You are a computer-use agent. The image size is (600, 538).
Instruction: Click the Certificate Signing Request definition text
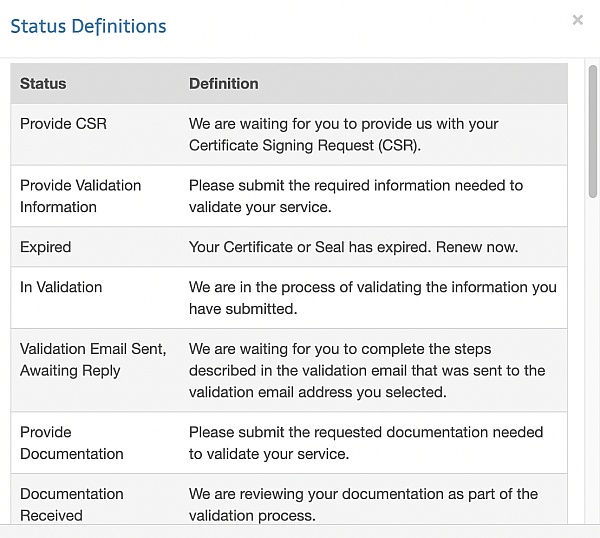(x=344, y=135)
